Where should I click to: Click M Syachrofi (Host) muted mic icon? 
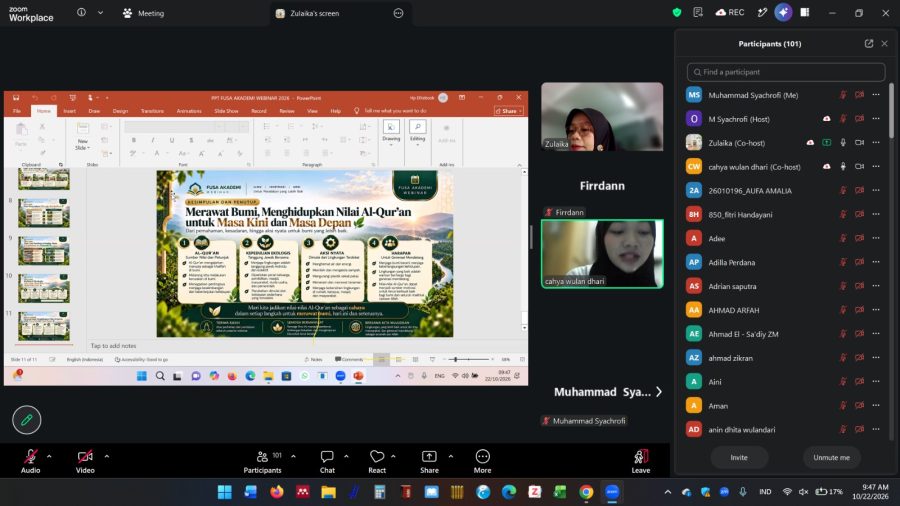point(843,119)
